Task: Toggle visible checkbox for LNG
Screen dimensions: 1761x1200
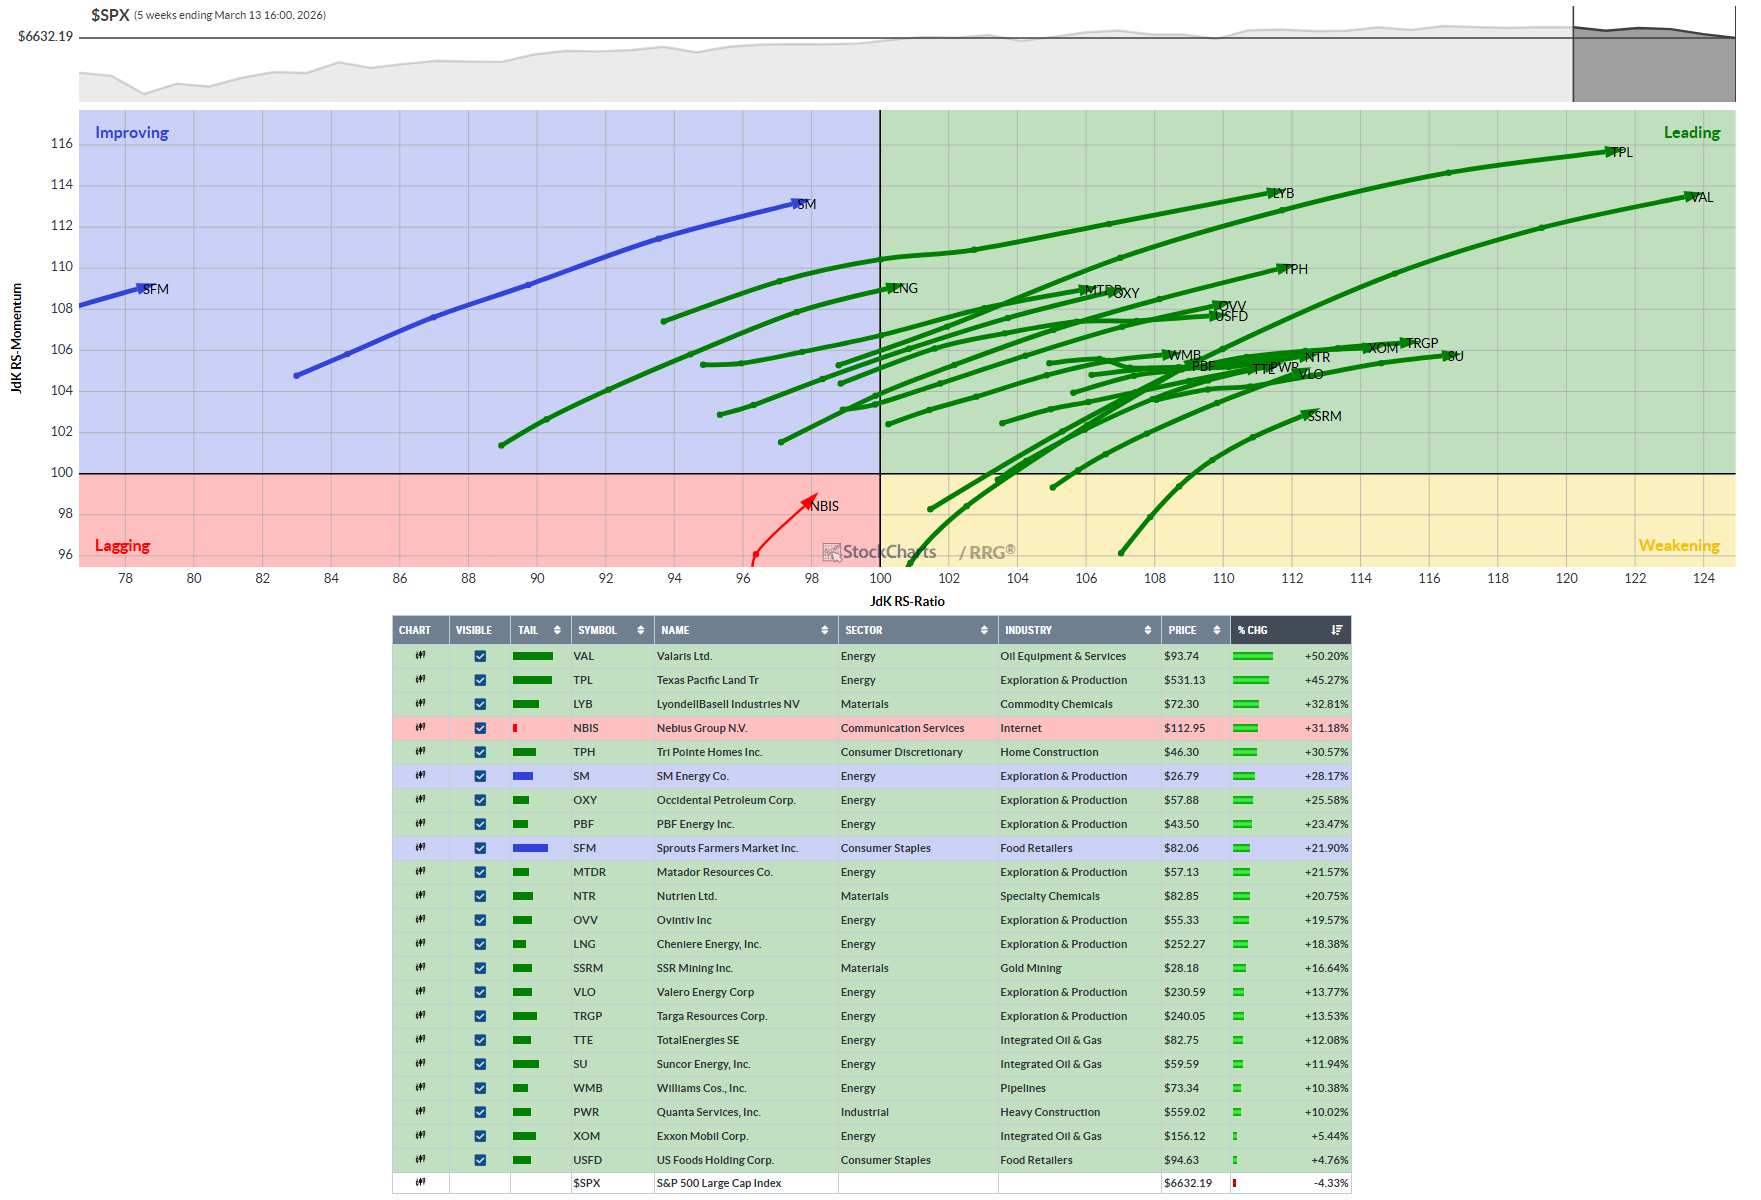Action: point(480,944)
